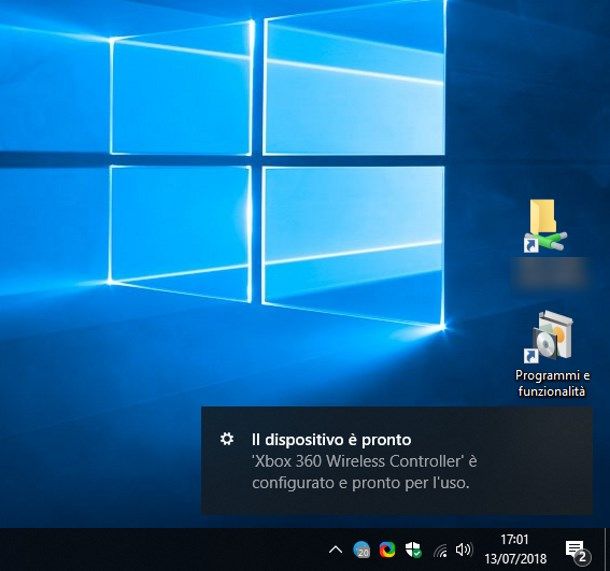Click the 'Xbox 360 Wireless Controller' notification message
610x571 pixels.
pyautogui.click(x=364, y=472)
